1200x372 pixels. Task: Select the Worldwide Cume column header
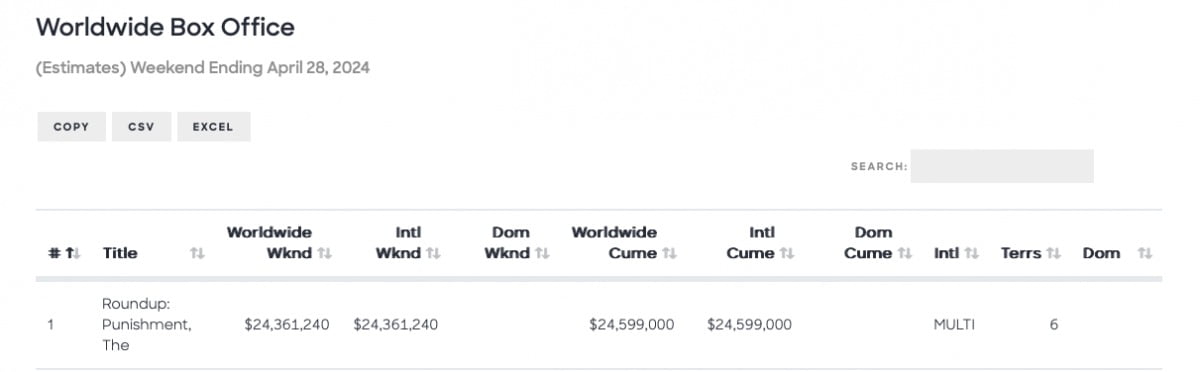(x=614, y=243)
